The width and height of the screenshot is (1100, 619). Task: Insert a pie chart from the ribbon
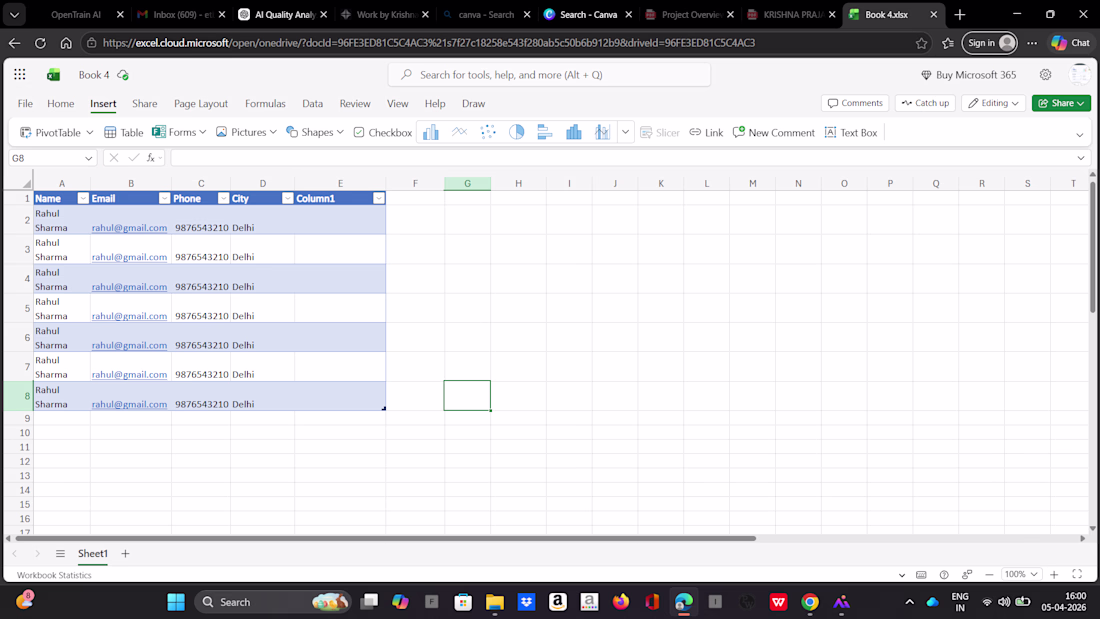516,132
